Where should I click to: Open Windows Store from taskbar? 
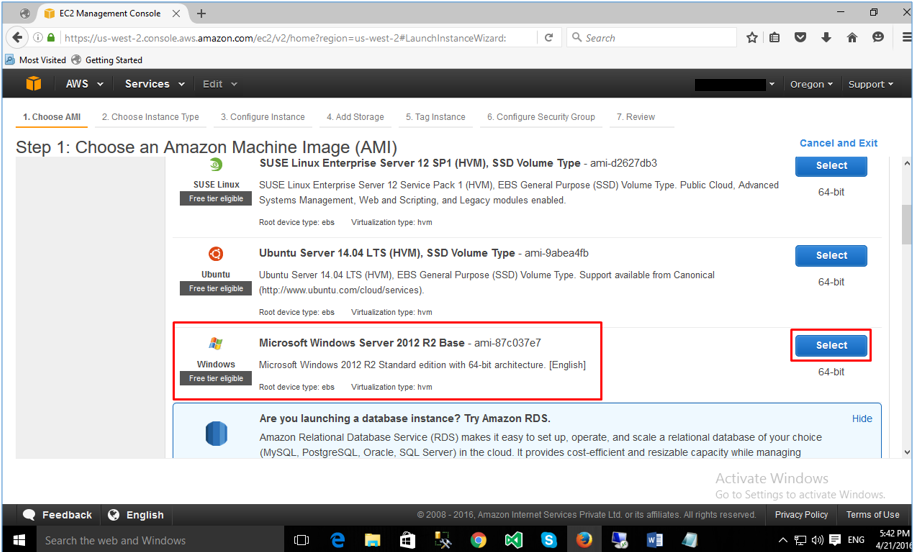[408, 540]
